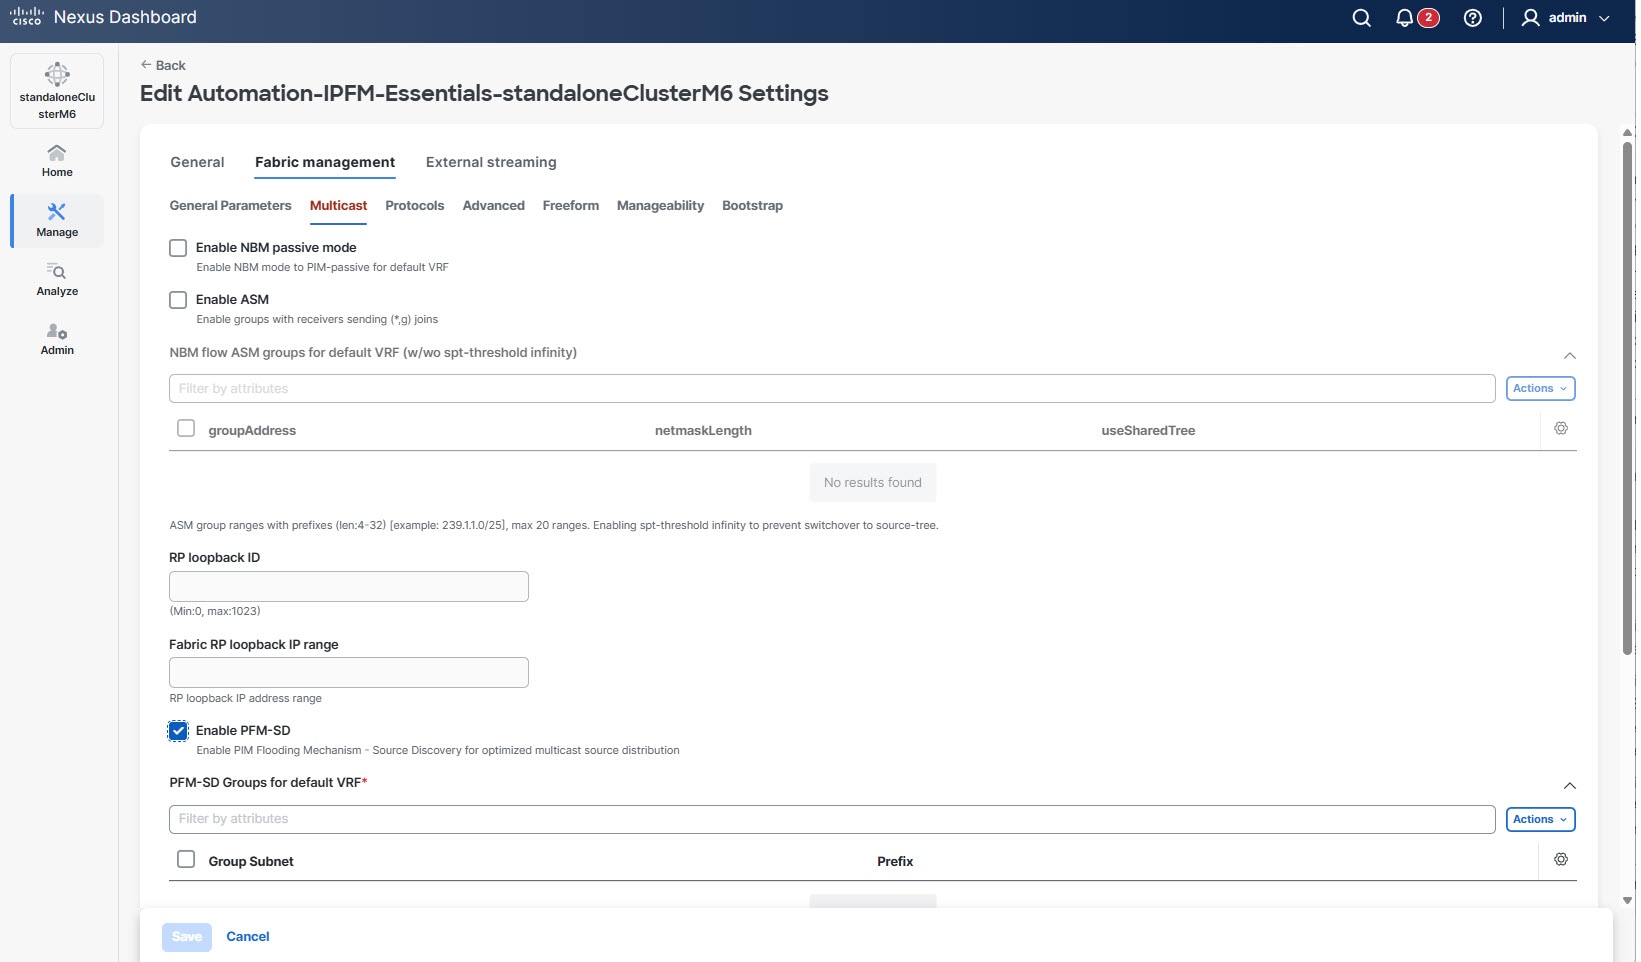Open Protocols sub-tab
The width and height of the screenshot is (1641, 962).
(x=414, y=205)
